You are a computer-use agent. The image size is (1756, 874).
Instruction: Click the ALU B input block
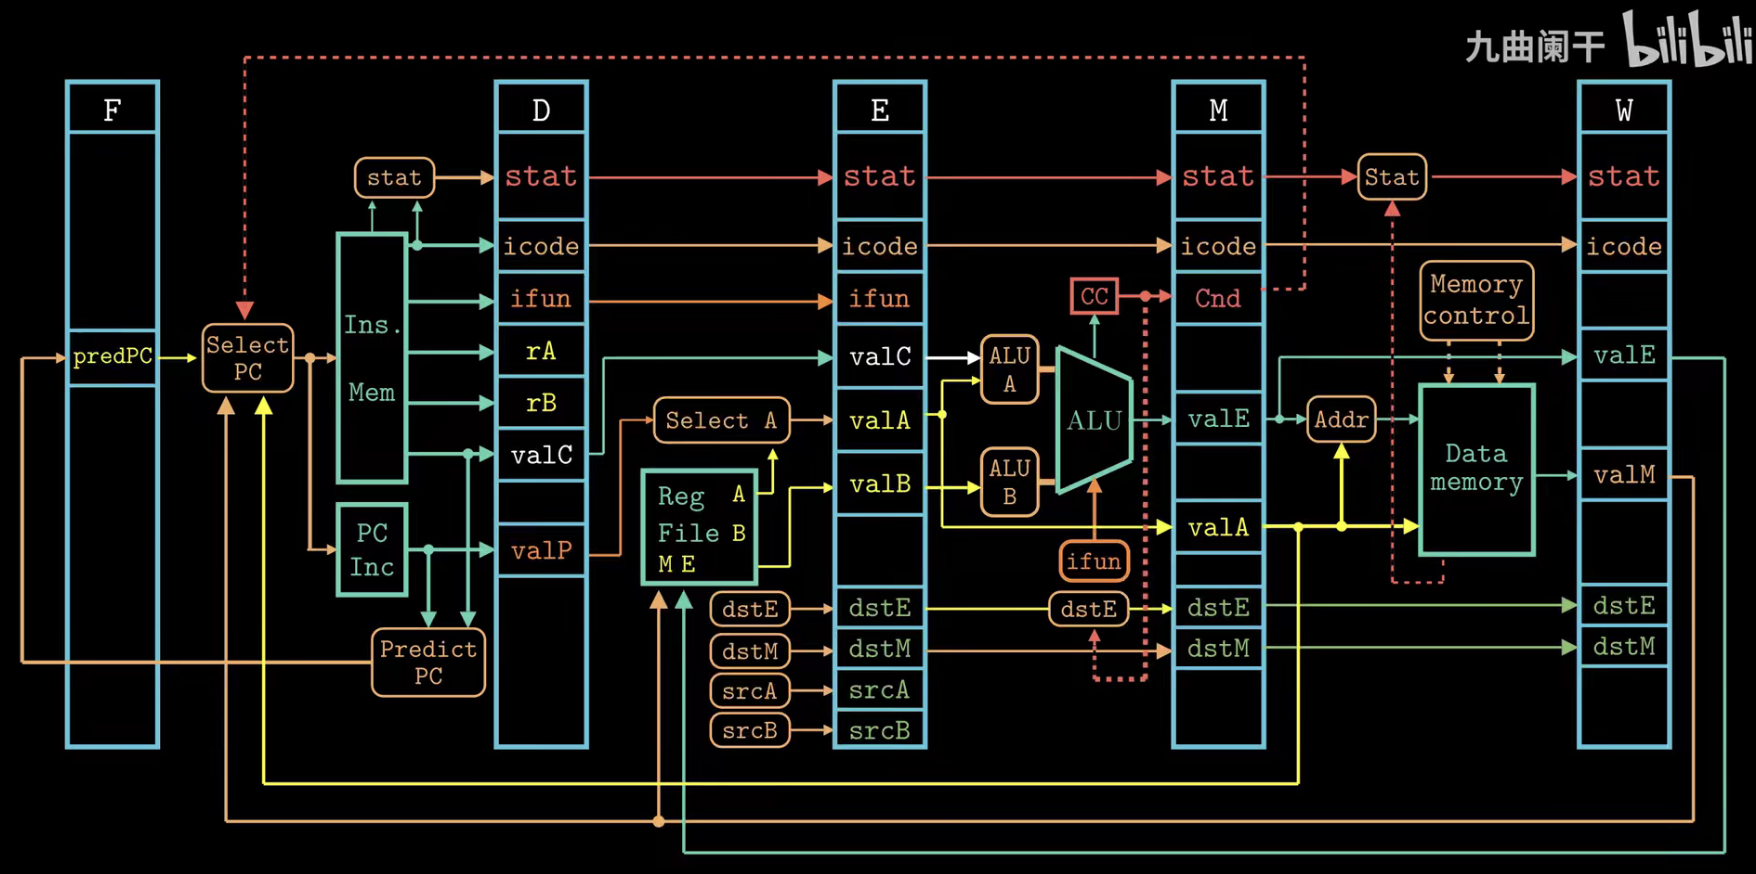(x=1010, y=481)
